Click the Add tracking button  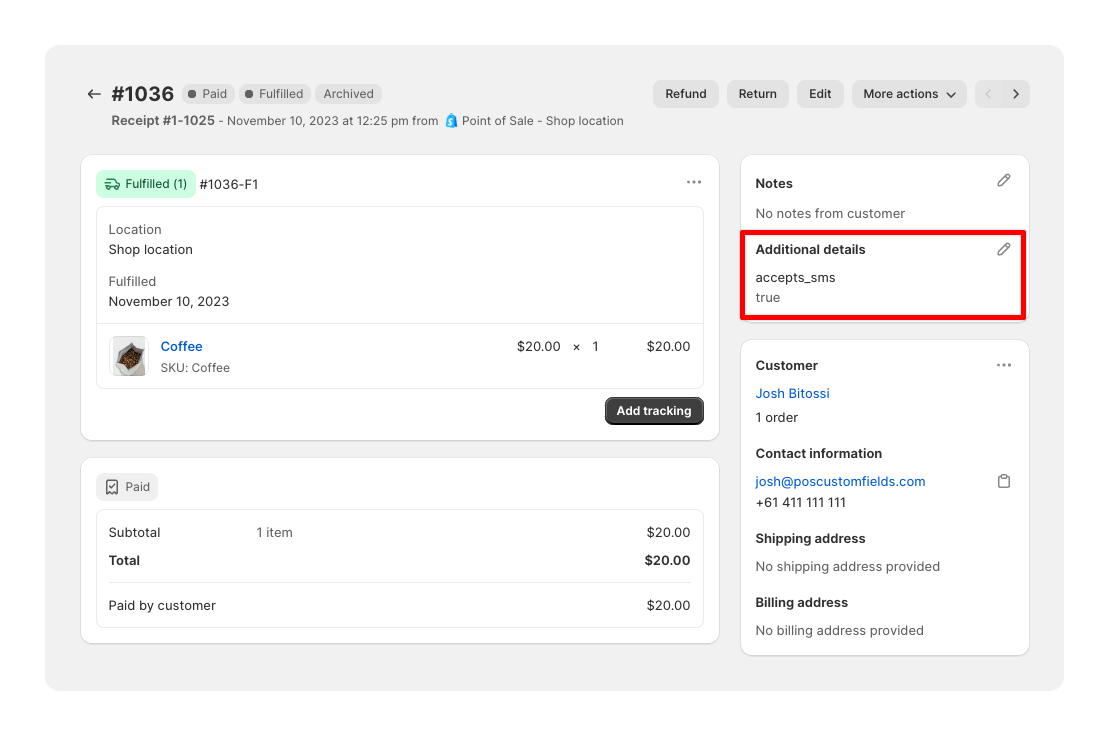point(654,410)
